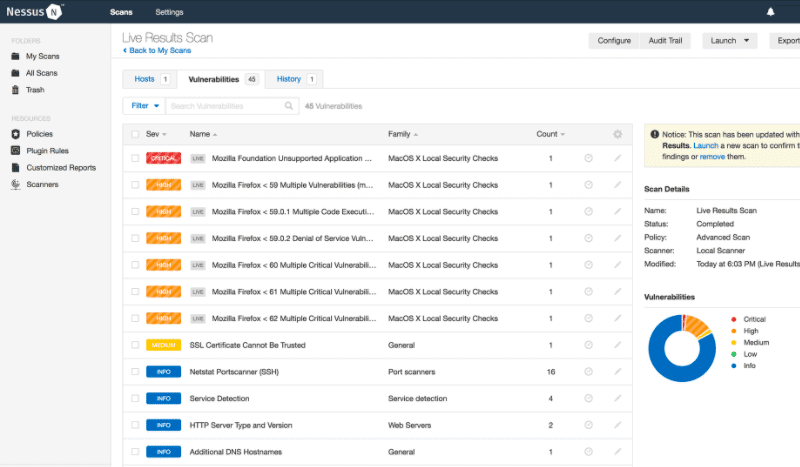Image resolution: width=800 pixels, height=467 pixels.
Task: Click the Plugin Rules icon
Action: 15,151
